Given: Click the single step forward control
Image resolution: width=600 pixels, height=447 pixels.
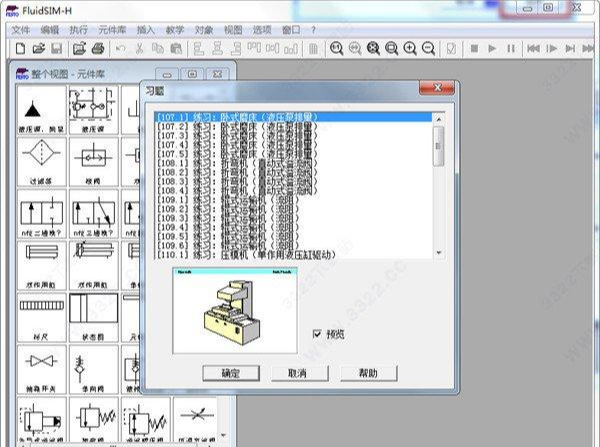Looking at the screenshot, I should click(x=552, y=49).
